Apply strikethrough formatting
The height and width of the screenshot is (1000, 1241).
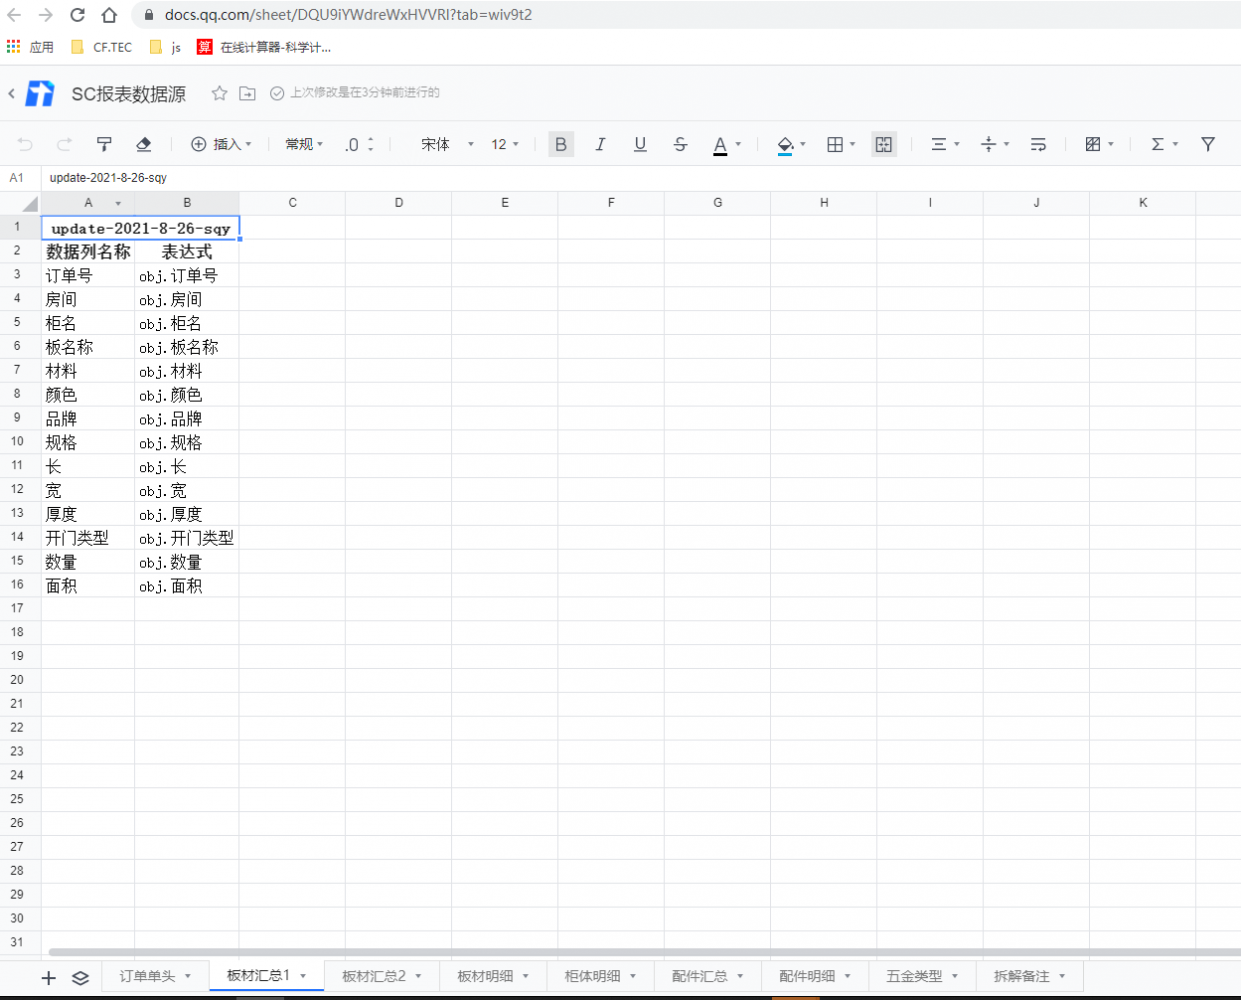pos(680,144)
